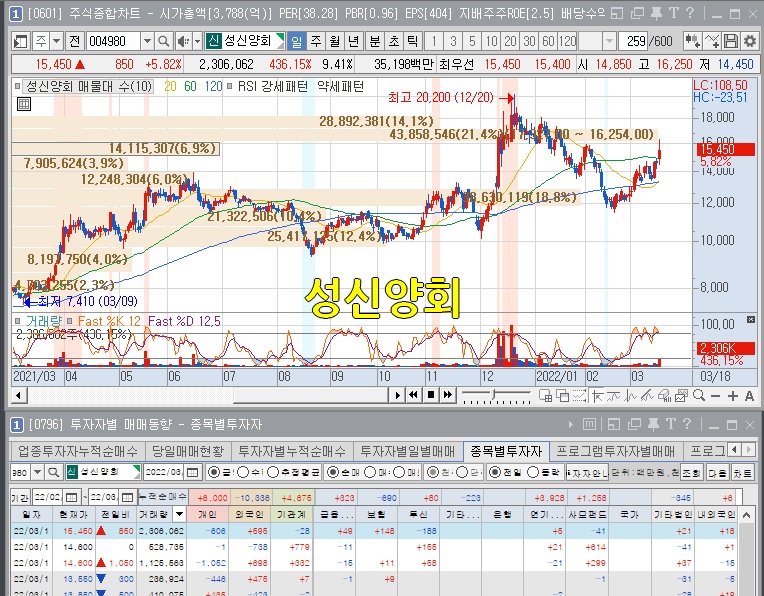
Task: Click the 차트 chart button
Action: 743,473
